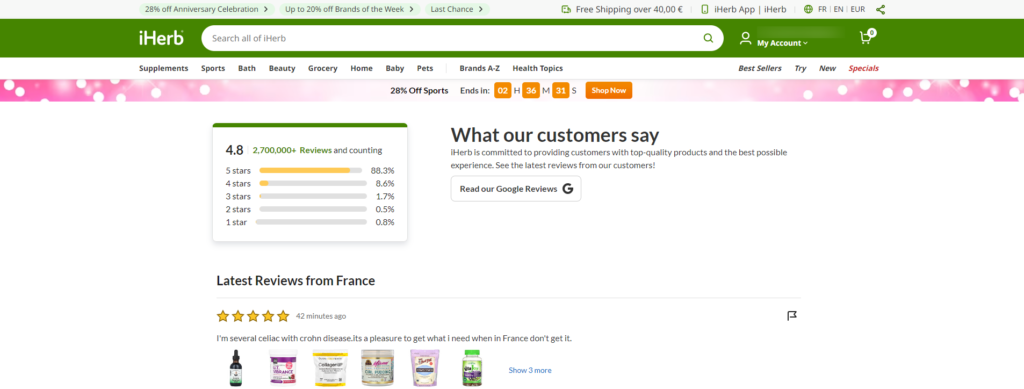The height and width of the screenshot is (389, 1024).
Task: Open the Last Chance promo chip
Action: tap(457, 9)
